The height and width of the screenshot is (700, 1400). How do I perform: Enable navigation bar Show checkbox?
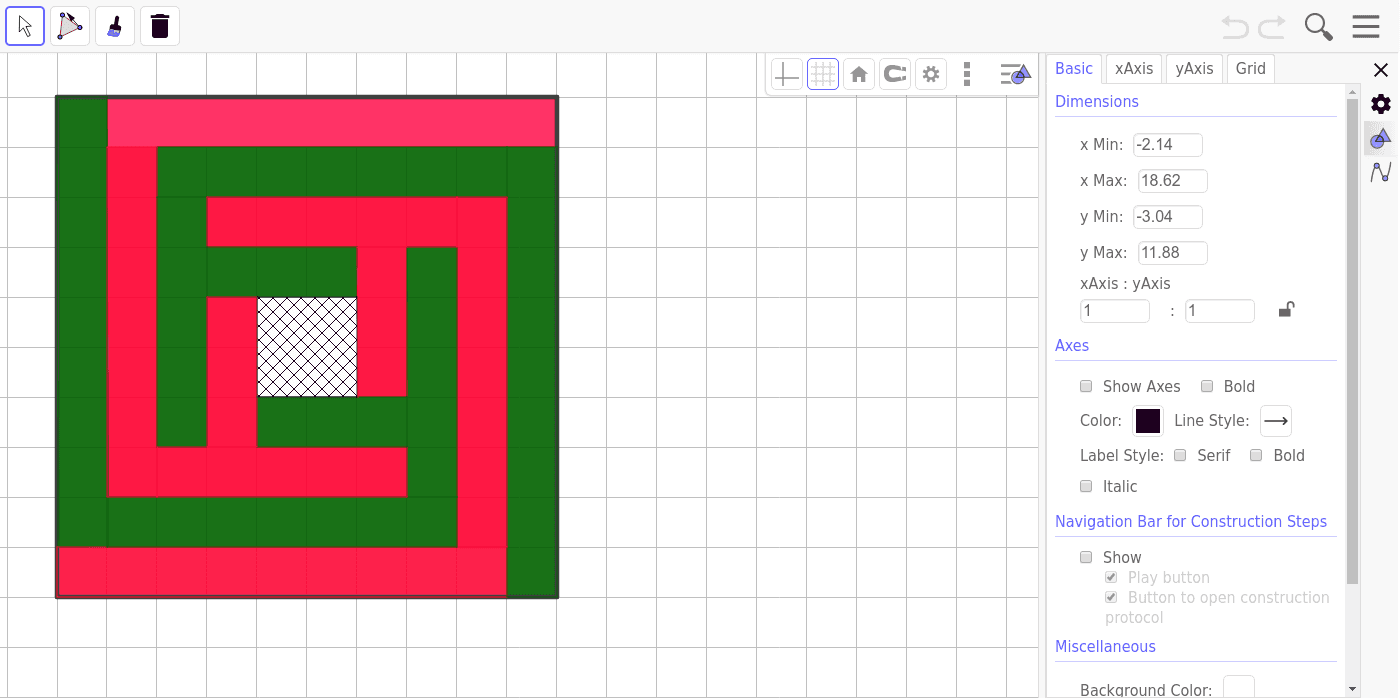tap(1086, 557)
